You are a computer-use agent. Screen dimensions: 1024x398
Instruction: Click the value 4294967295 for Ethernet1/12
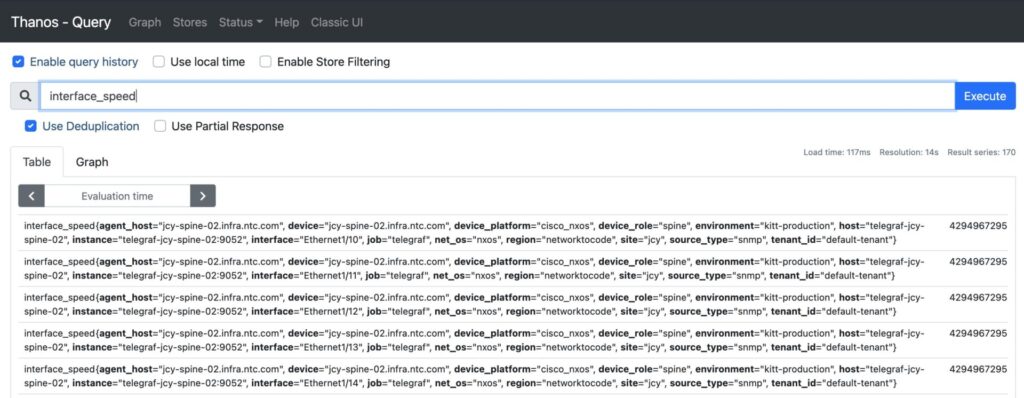tap(978, 297)
